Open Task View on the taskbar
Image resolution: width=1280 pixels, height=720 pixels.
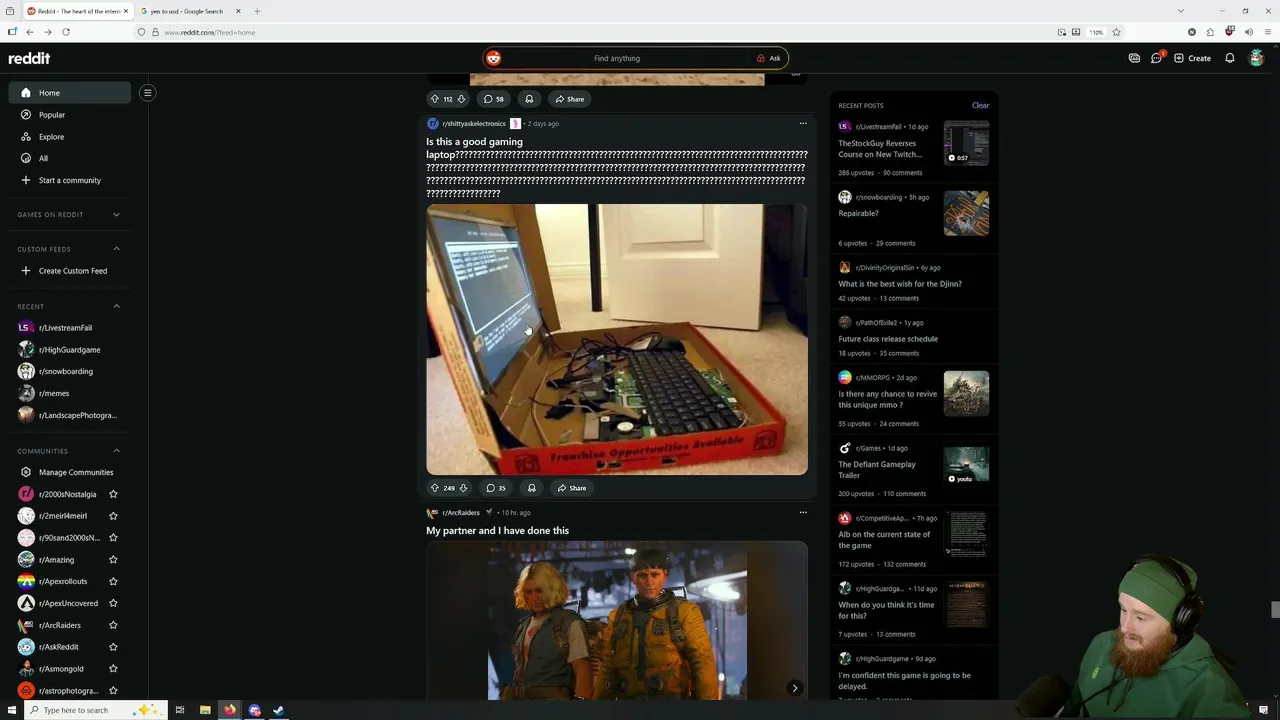point(180,710)
